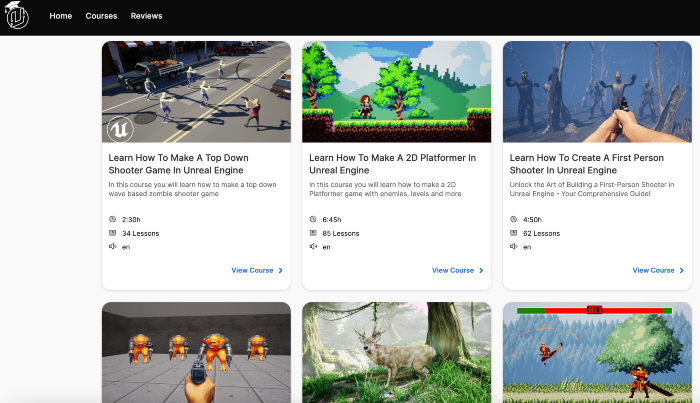Screen dimensions: 700x403
Task: Click the audio icon in the Top Down Shooter card
Action: (112, 246)
